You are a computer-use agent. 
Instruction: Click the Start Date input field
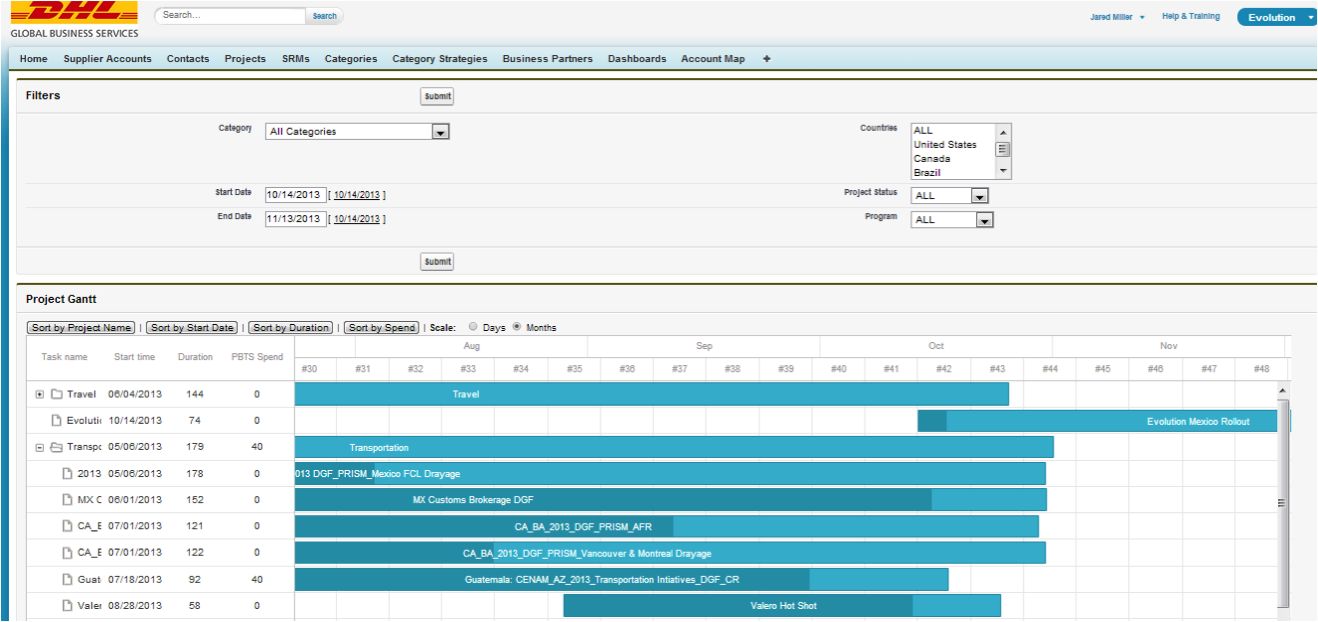coord(295,195)
